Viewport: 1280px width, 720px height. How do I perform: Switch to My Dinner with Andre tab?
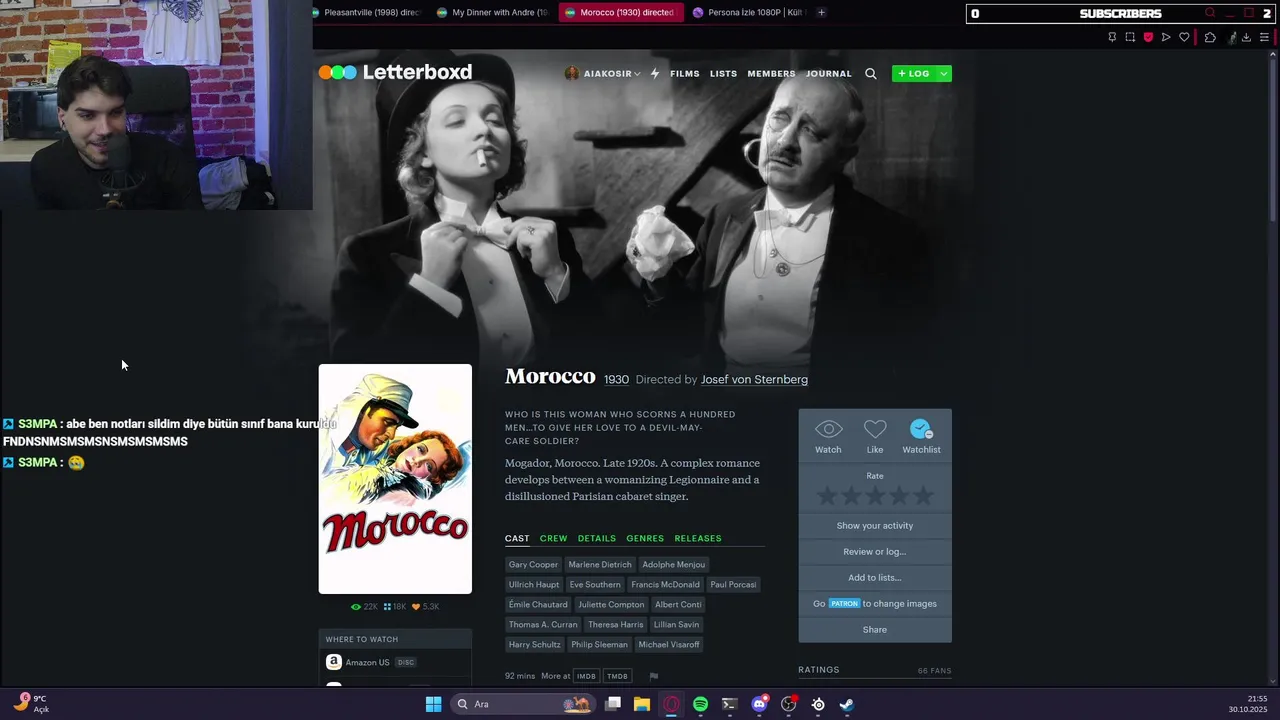493,13
